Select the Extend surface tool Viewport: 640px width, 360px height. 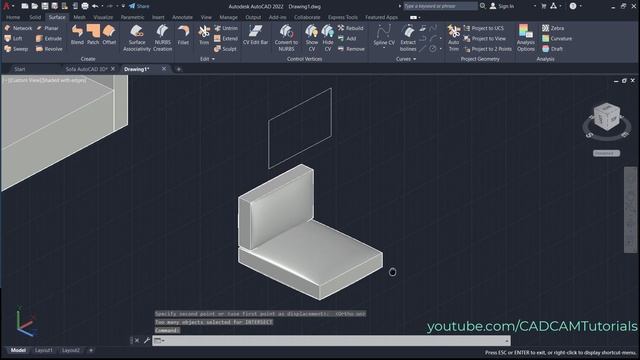tap(226, 38)
